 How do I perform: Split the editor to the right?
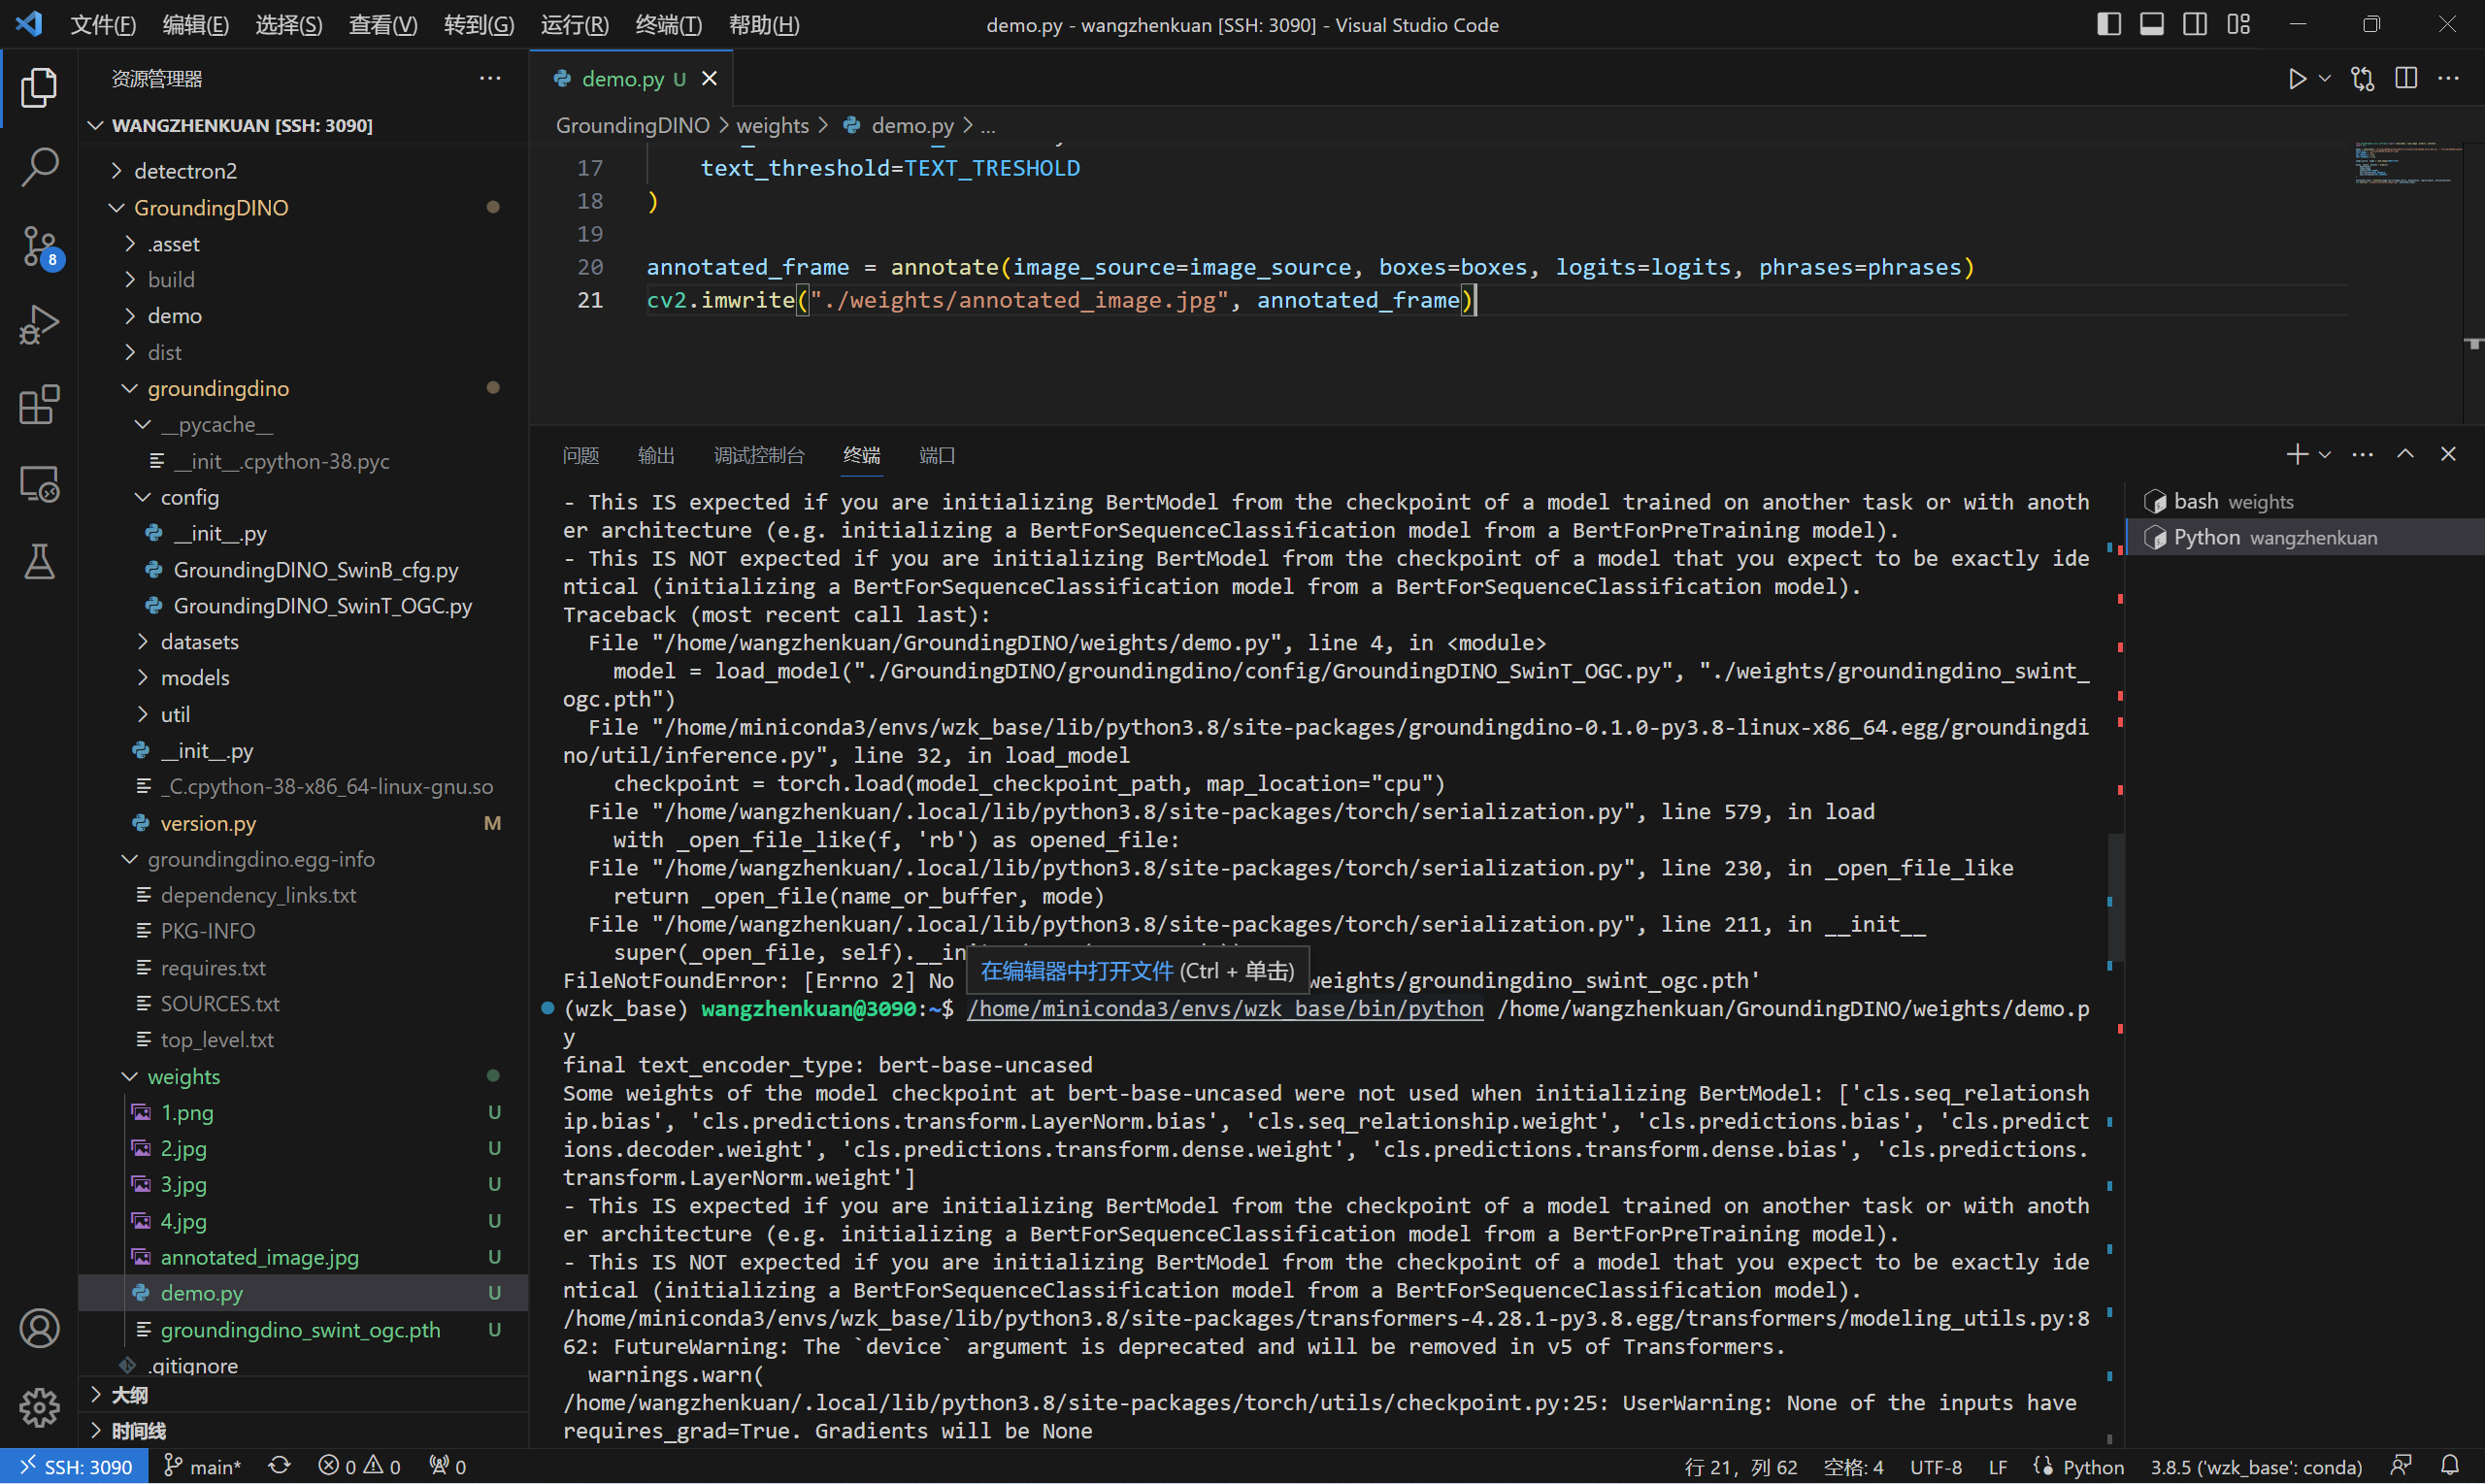coord(2406,78)
